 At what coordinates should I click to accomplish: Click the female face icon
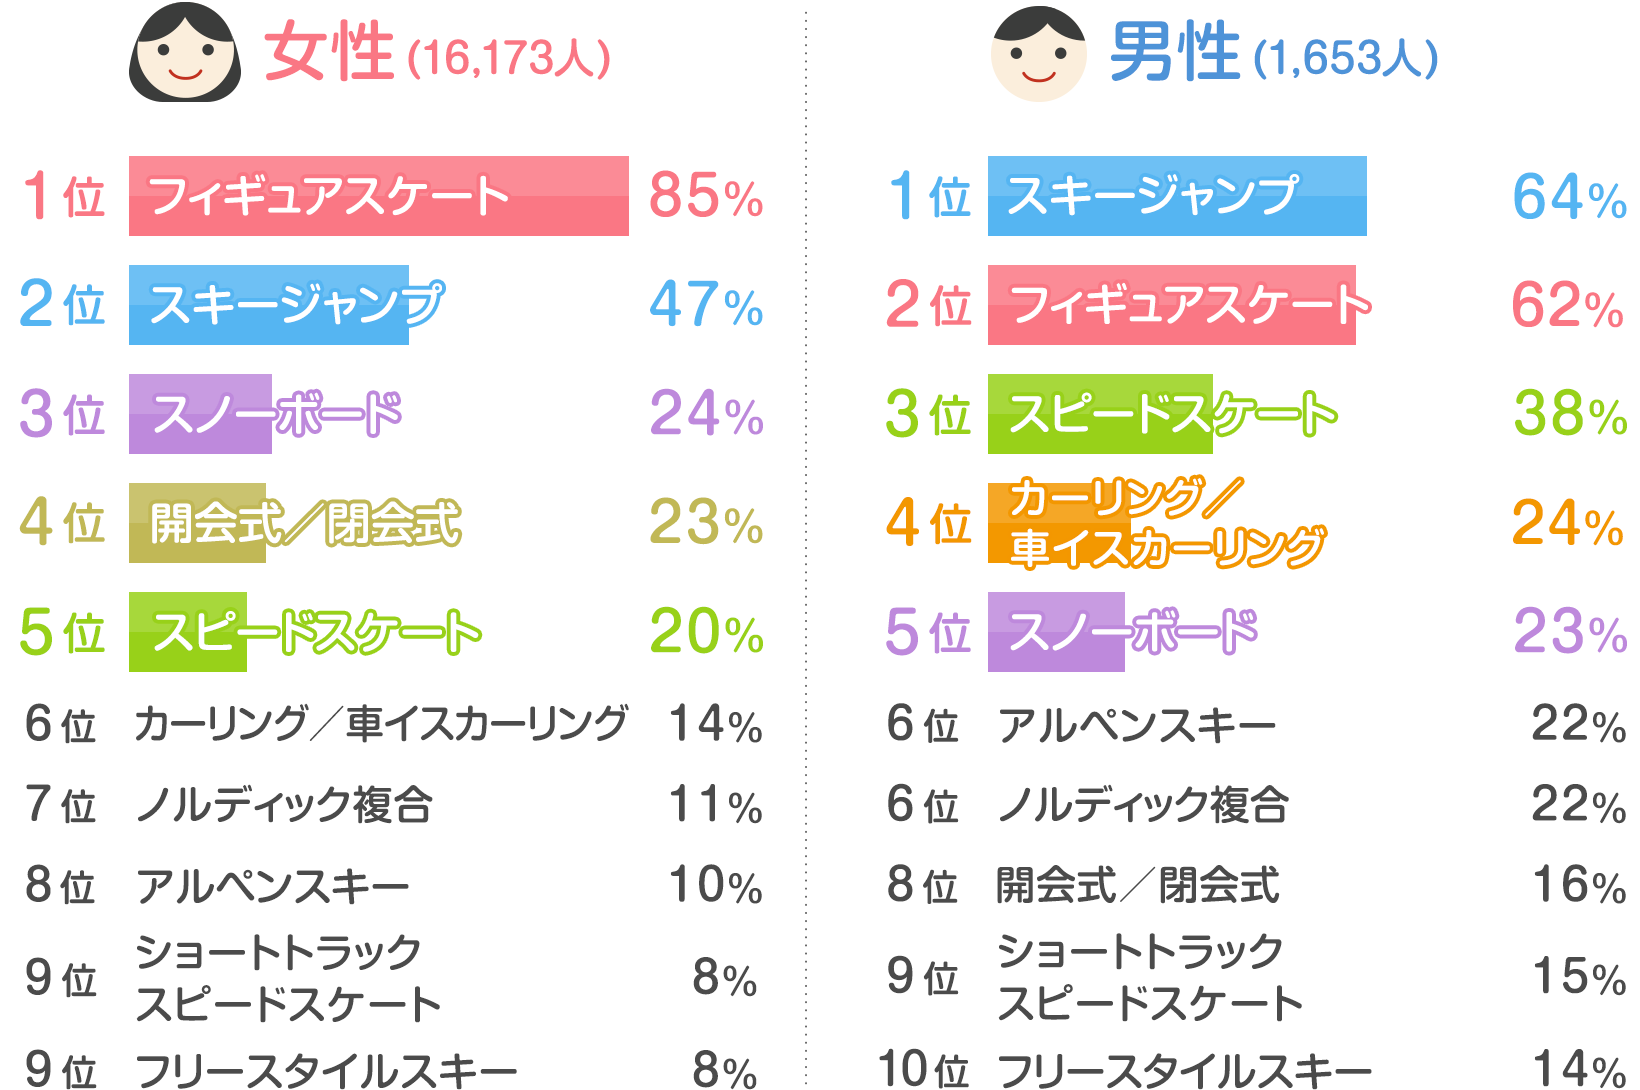(185, 53)
